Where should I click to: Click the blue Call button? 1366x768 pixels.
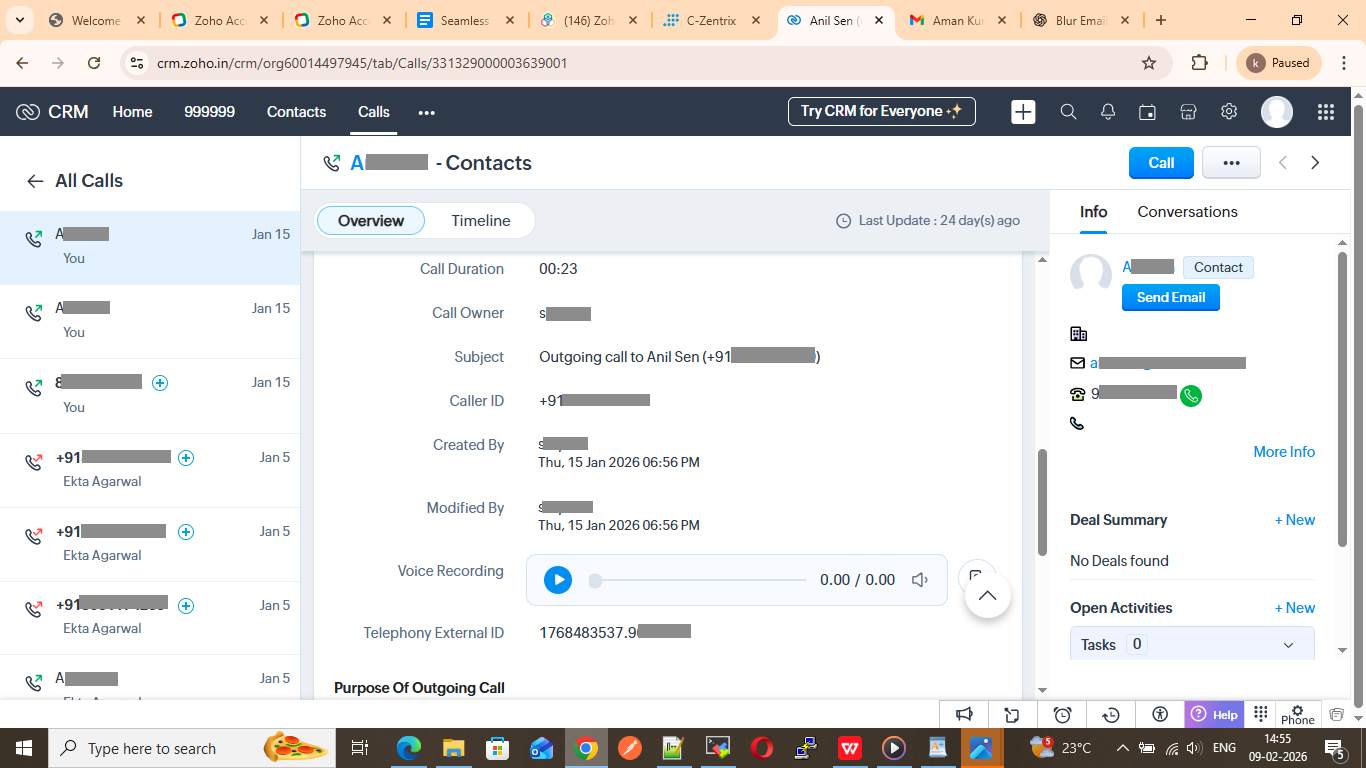(x=1160, y=163)
